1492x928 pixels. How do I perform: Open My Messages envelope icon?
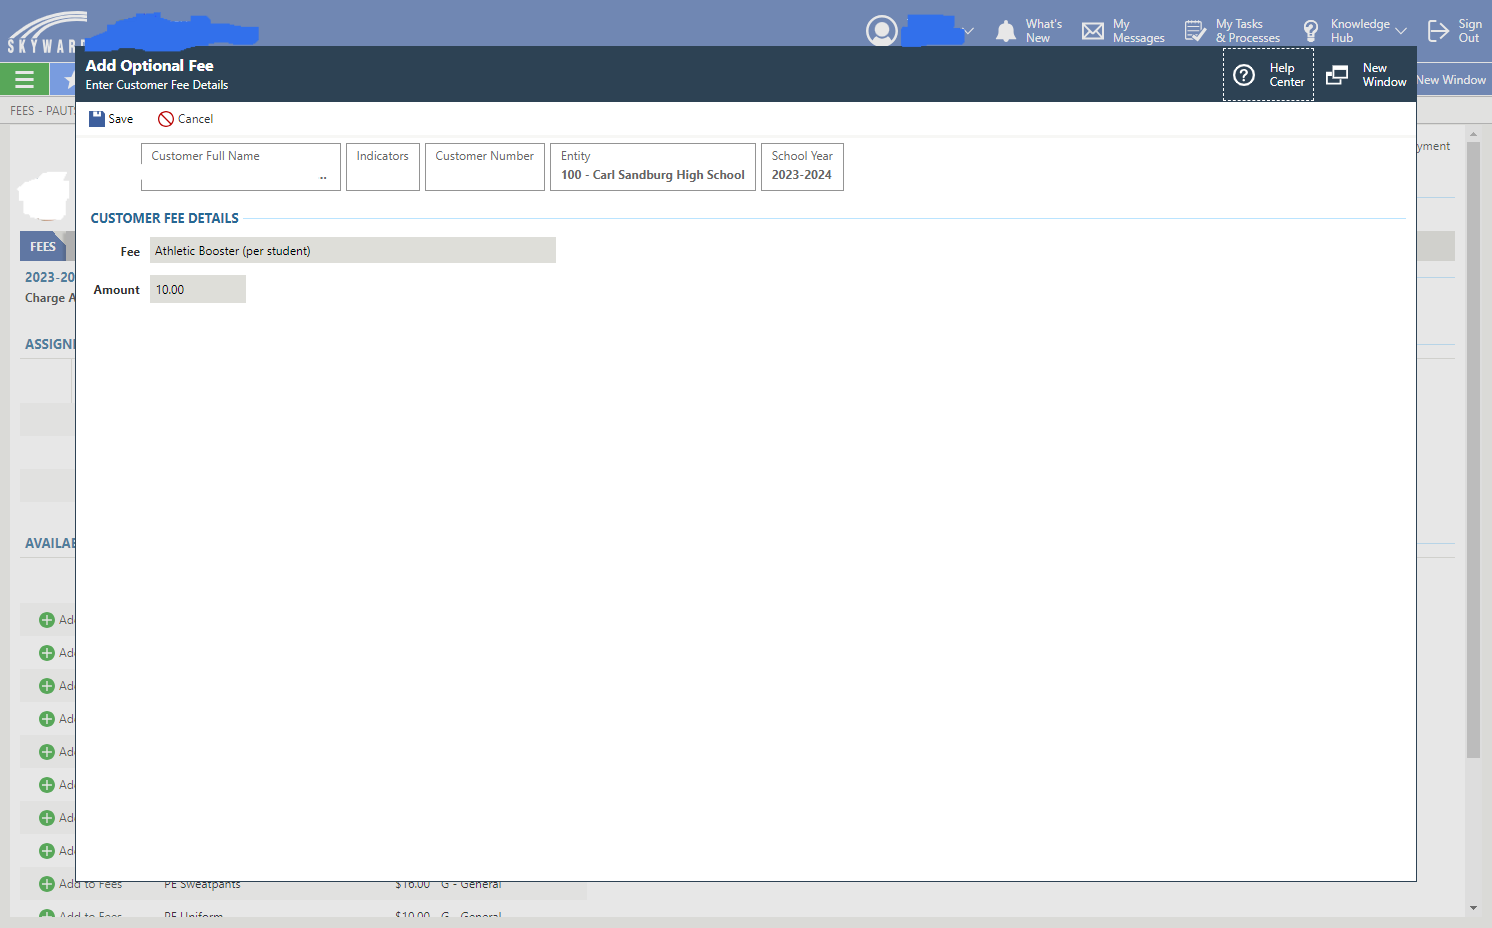1093,31
